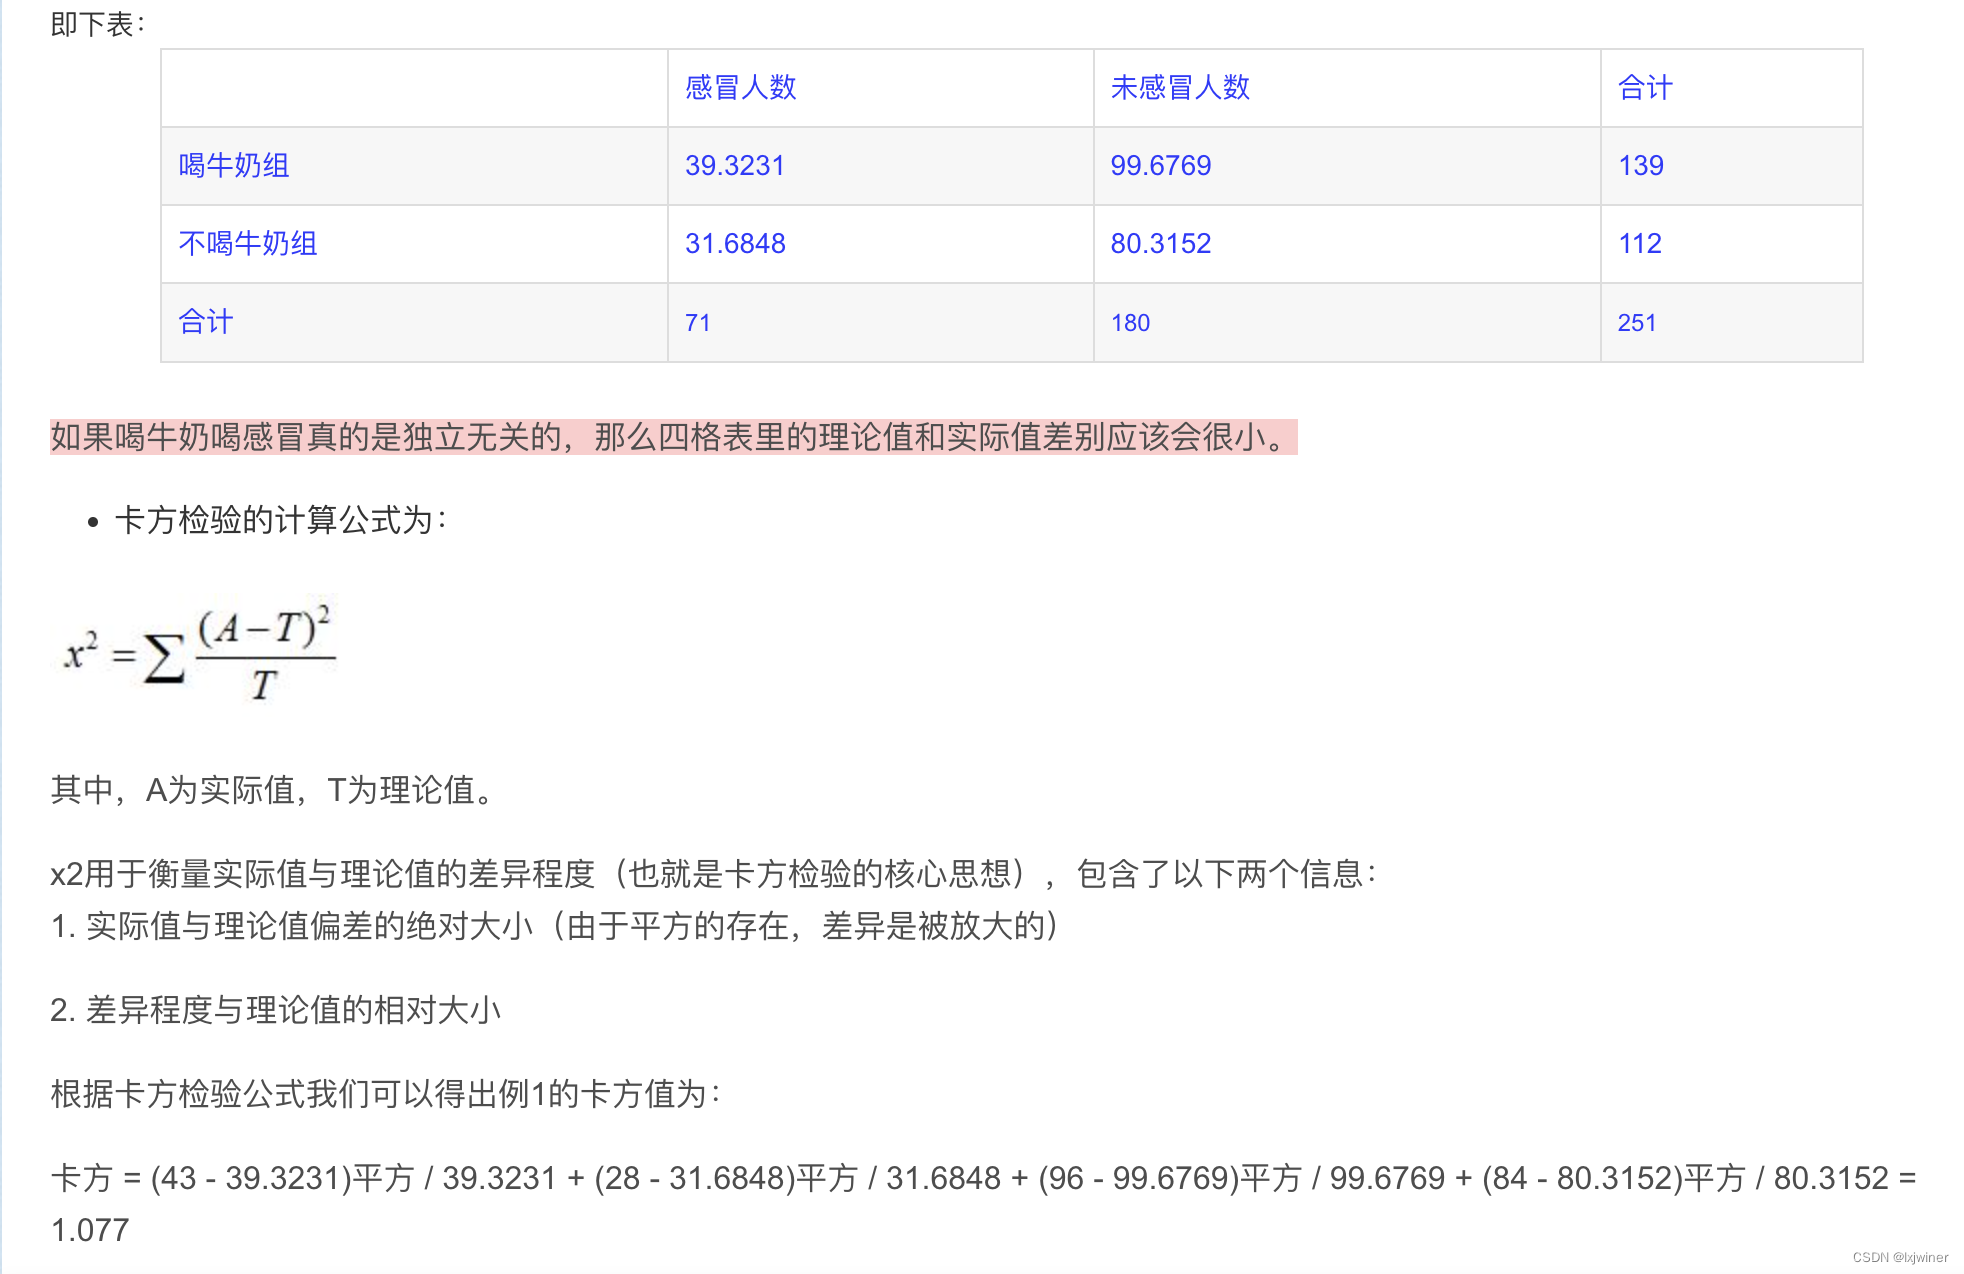Click the 合计 label in bottom row

tap(206, 322)
